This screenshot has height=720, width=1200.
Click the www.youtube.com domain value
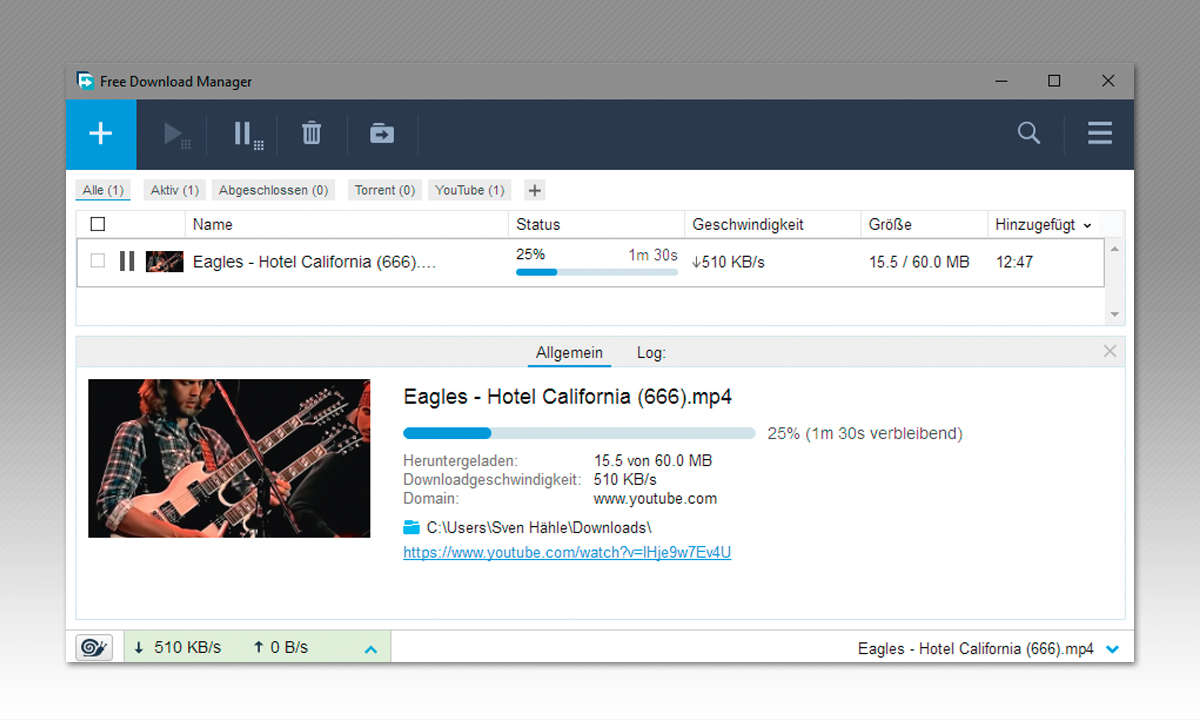click(655, 498)
